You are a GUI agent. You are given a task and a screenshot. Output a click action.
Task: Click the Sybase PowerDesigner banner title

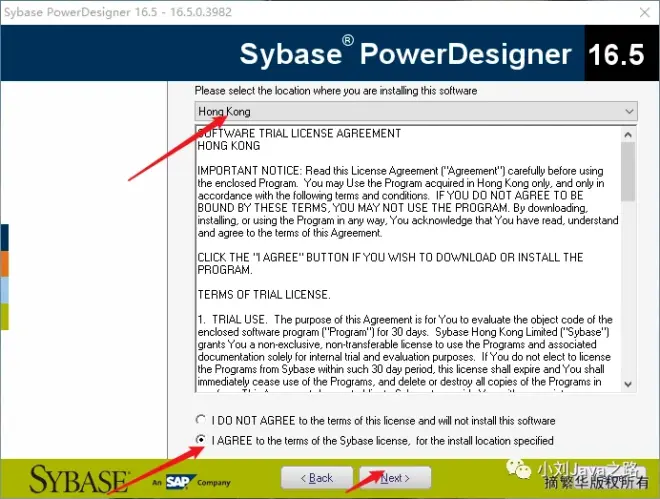click(405, 53)
